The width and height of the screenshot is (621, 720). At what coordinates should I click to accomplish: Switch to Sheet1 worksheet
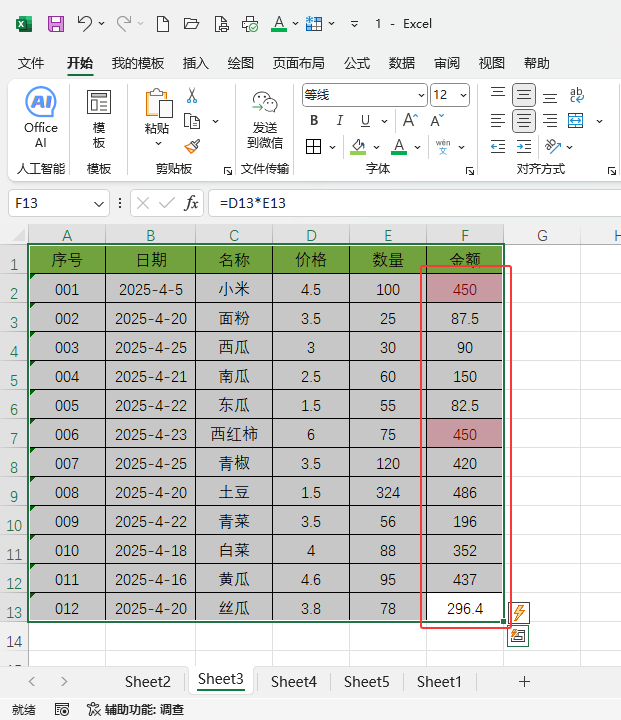pyautogui.click(x=439, y=682)
